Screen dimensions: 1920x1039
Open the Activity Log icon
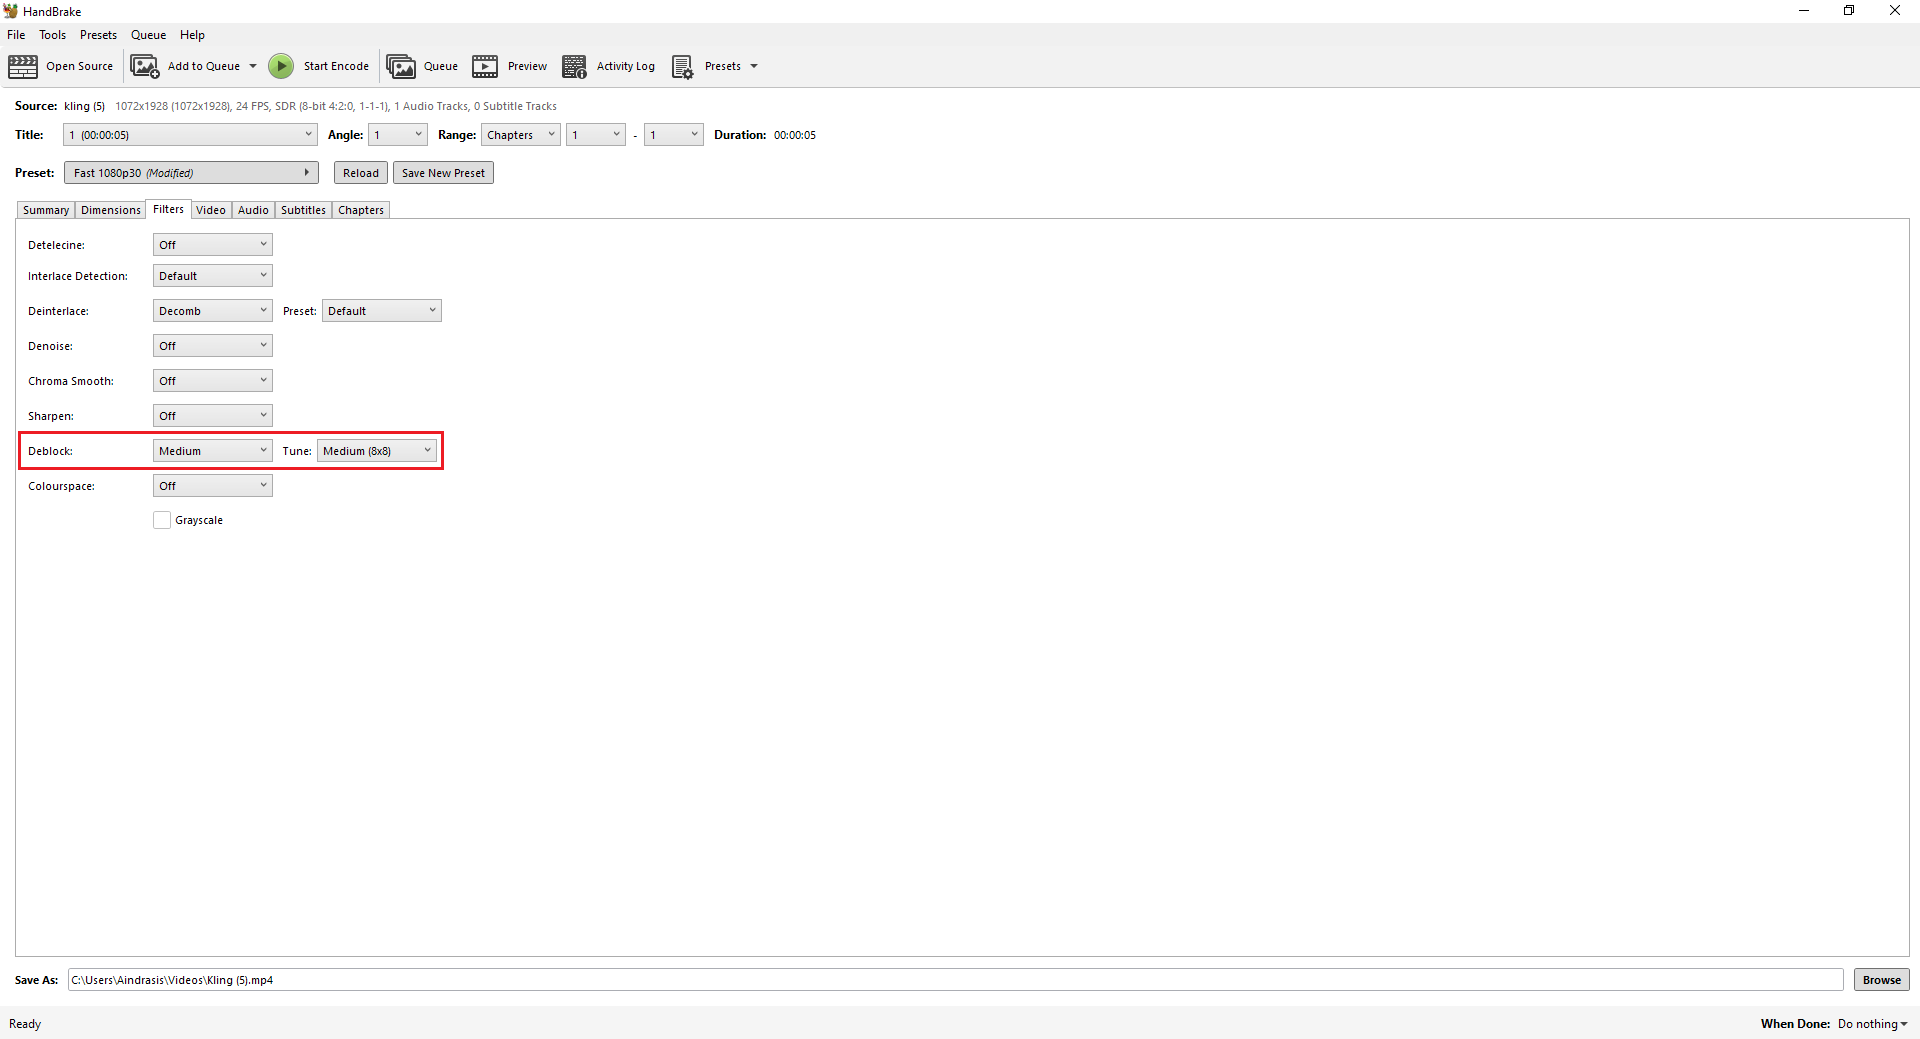coord(574,67)
